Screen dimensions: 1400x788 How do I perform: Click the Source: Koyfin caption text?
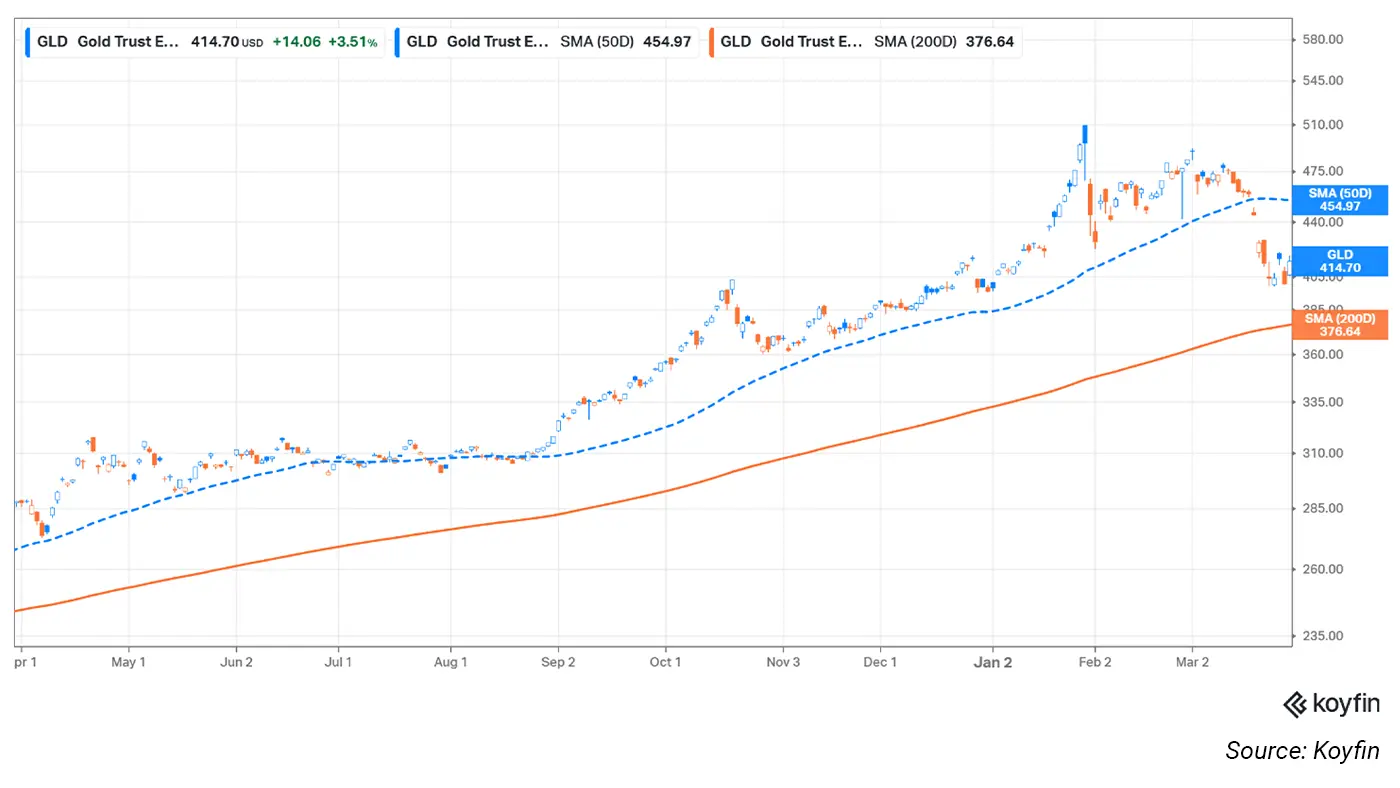click(1302, 750)
